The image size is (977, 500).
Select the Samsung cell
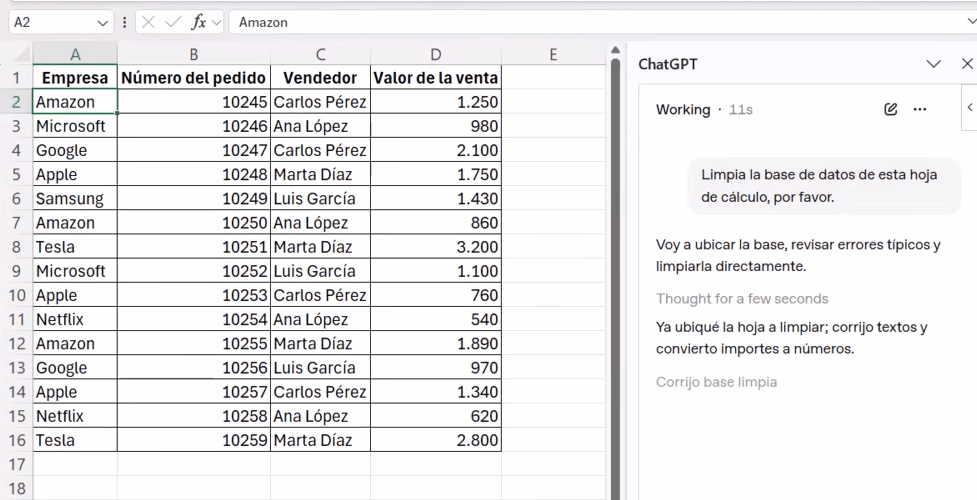pyautogui.click(x=75, y=198)
